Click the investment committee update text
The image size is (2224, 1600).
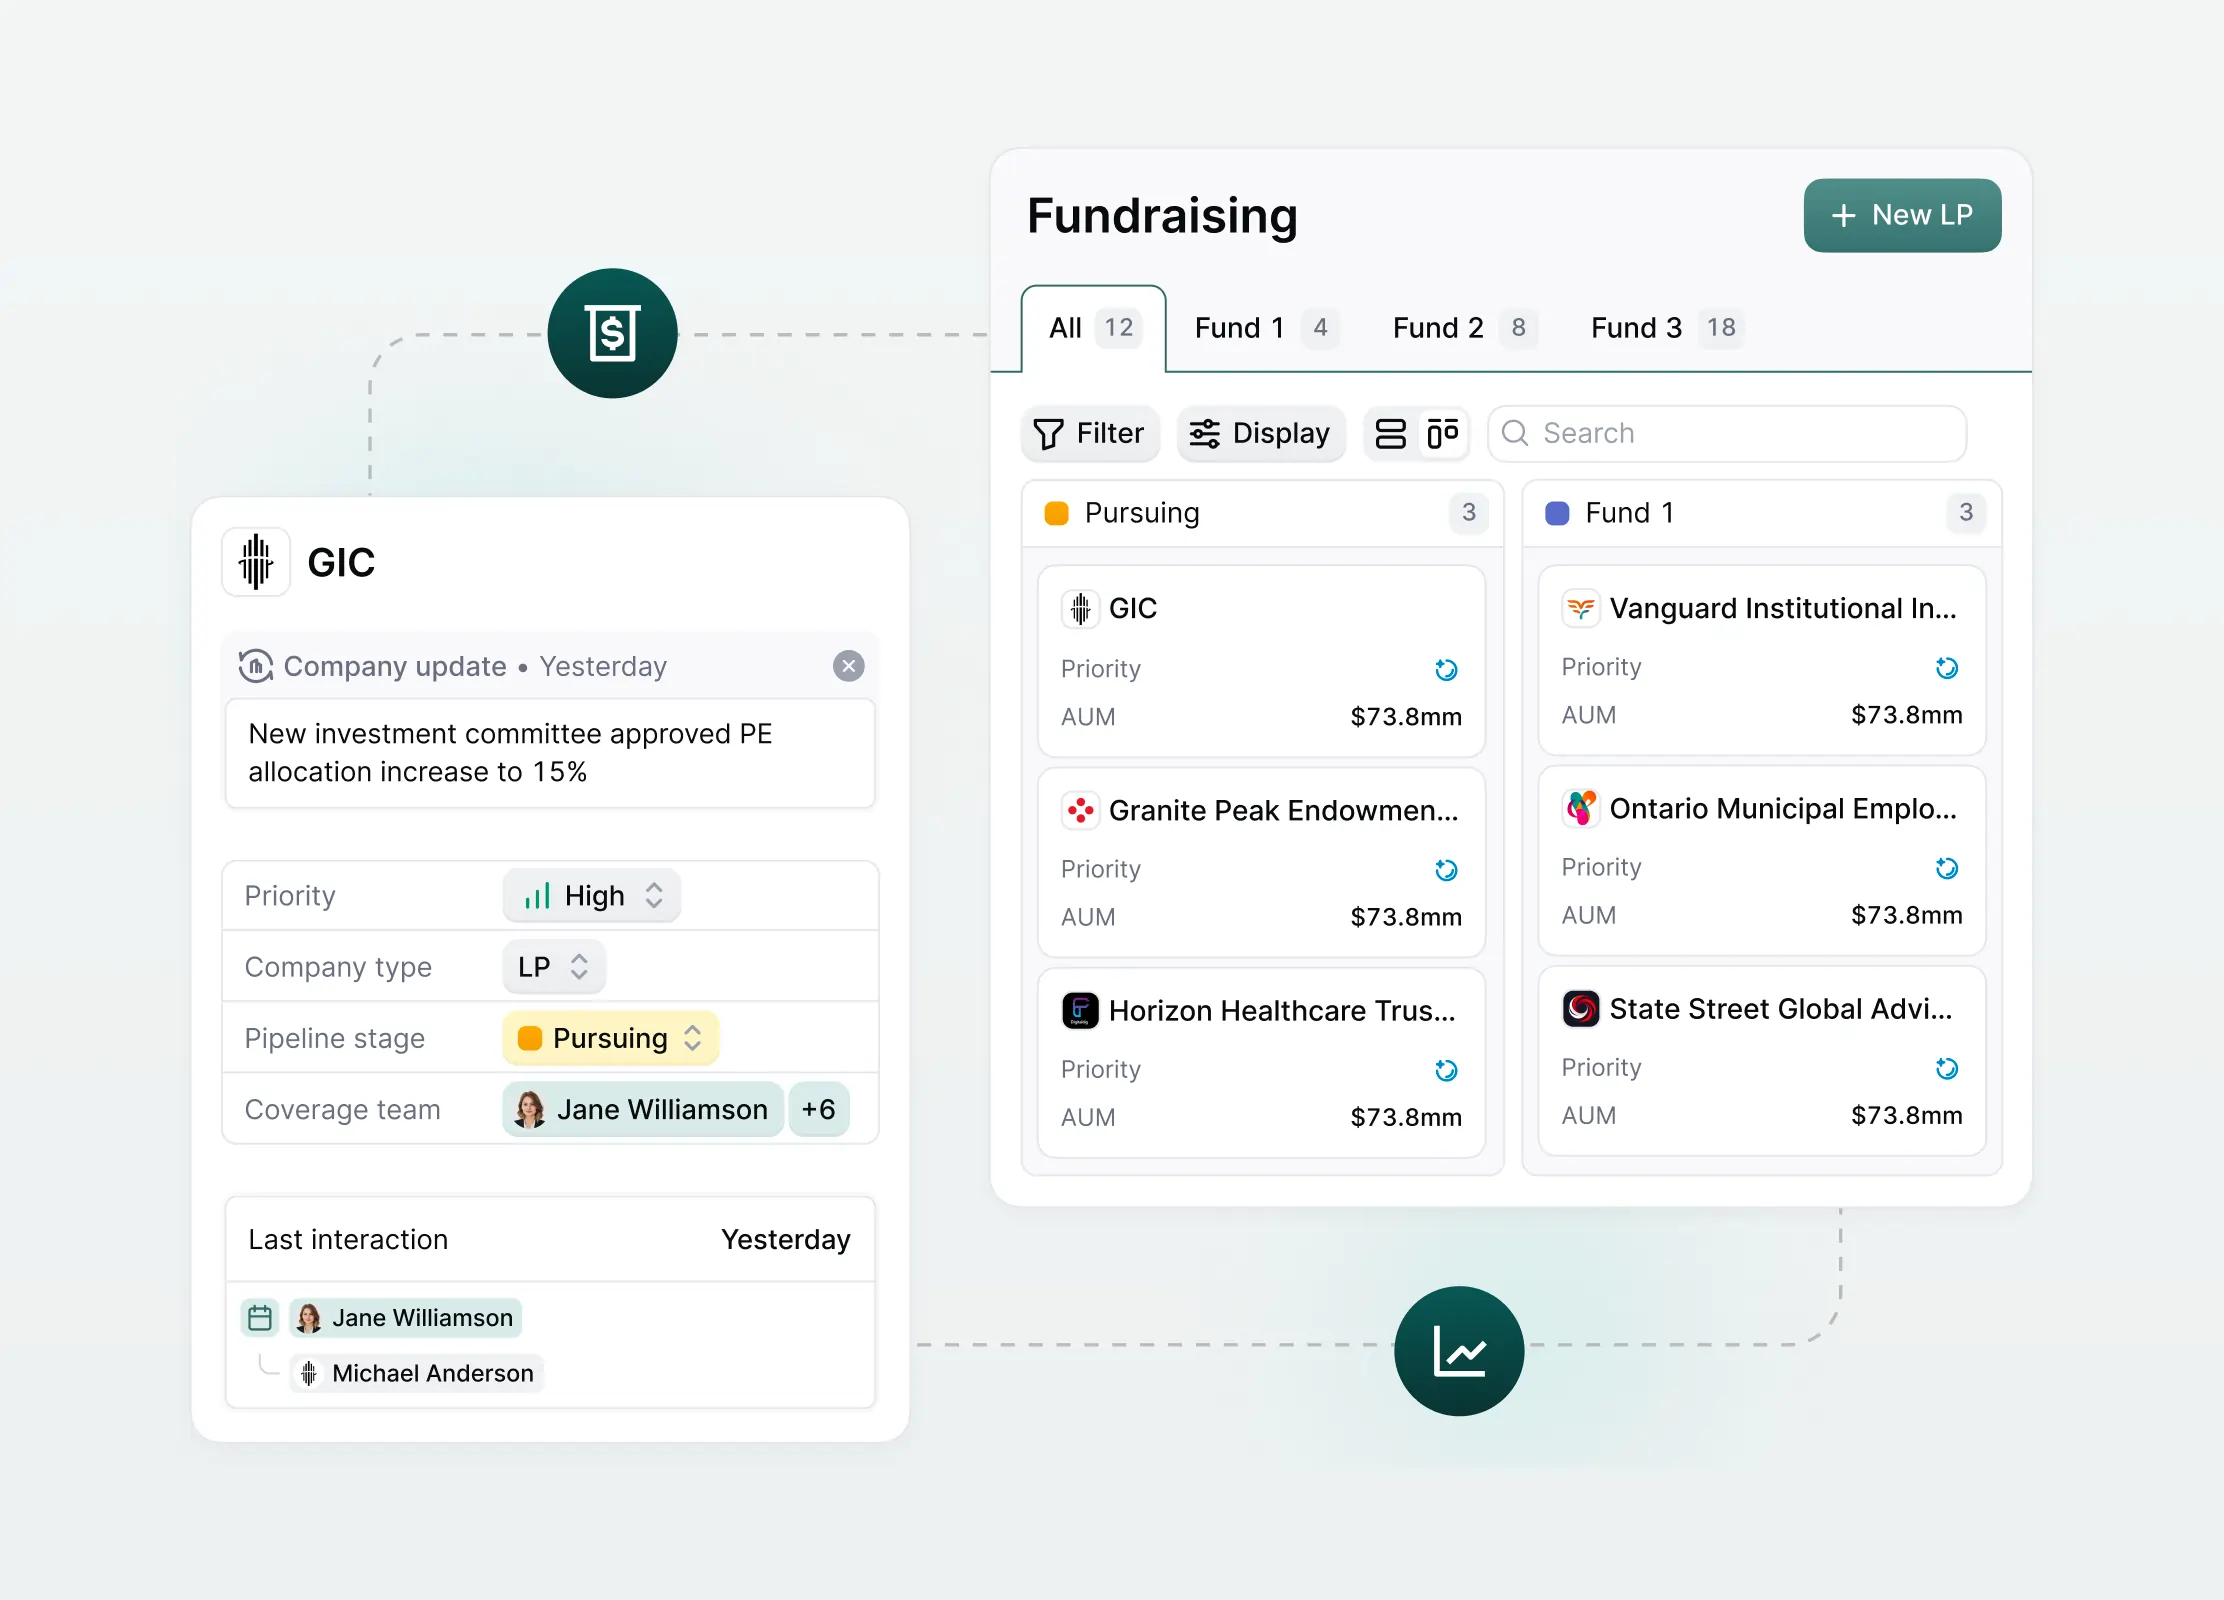(x=510, y=753)
